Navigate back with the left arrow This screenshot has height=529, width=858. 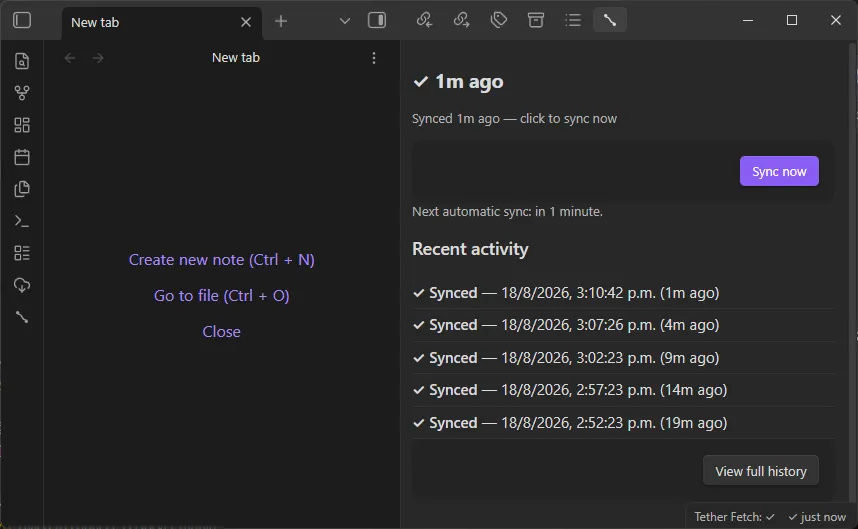click(x=69, y=58)
